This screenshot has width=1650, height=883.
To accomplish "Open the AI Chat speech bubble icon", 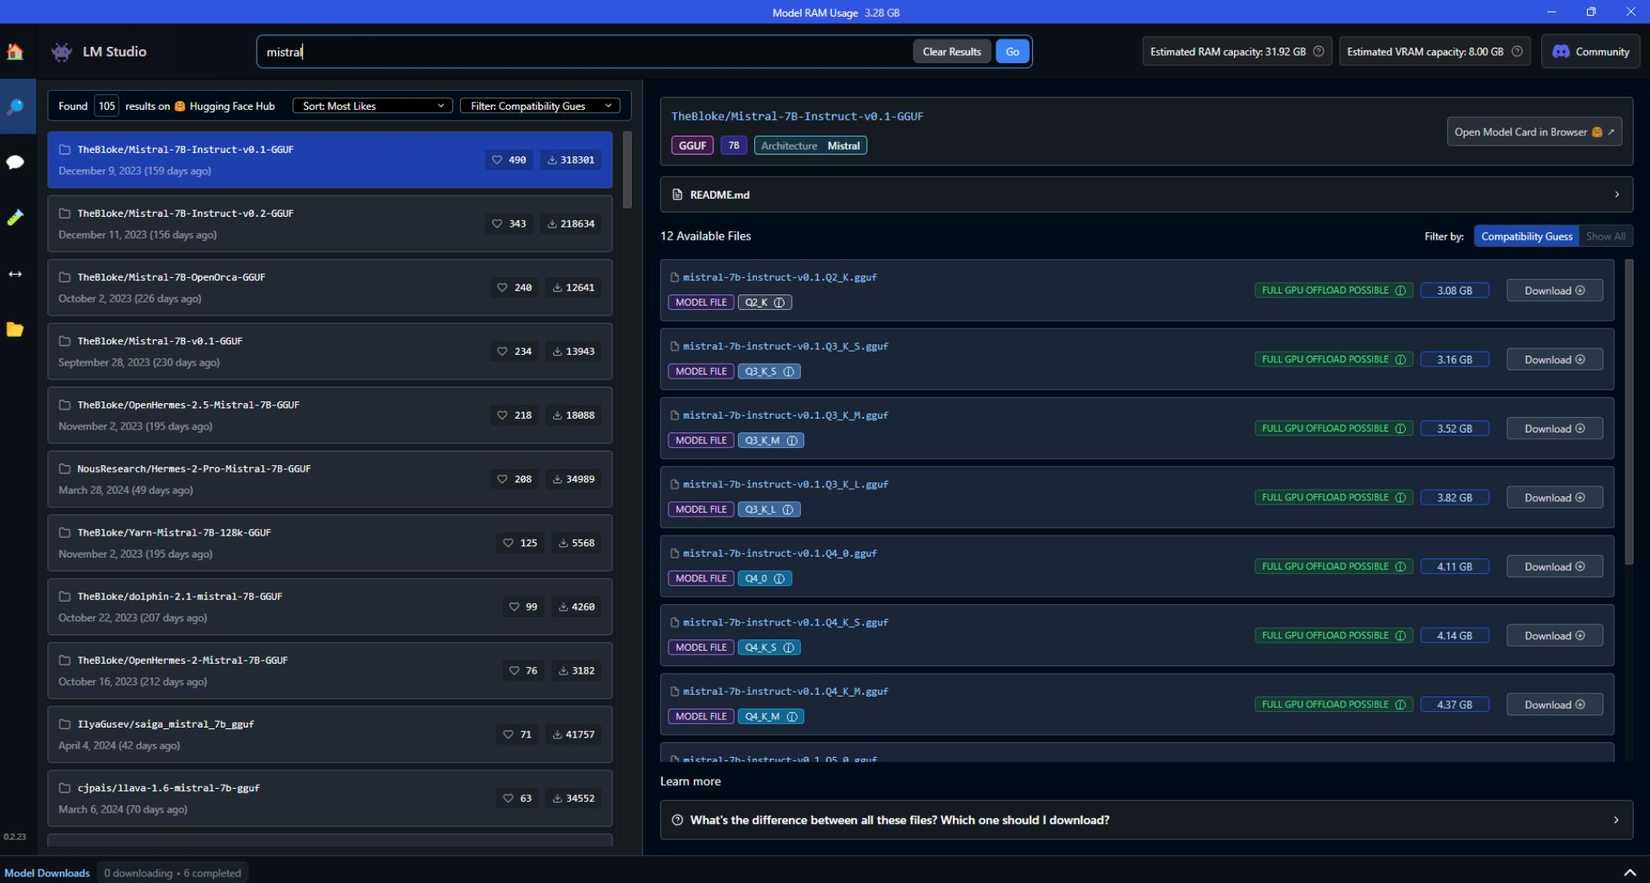I will (15, 162).
